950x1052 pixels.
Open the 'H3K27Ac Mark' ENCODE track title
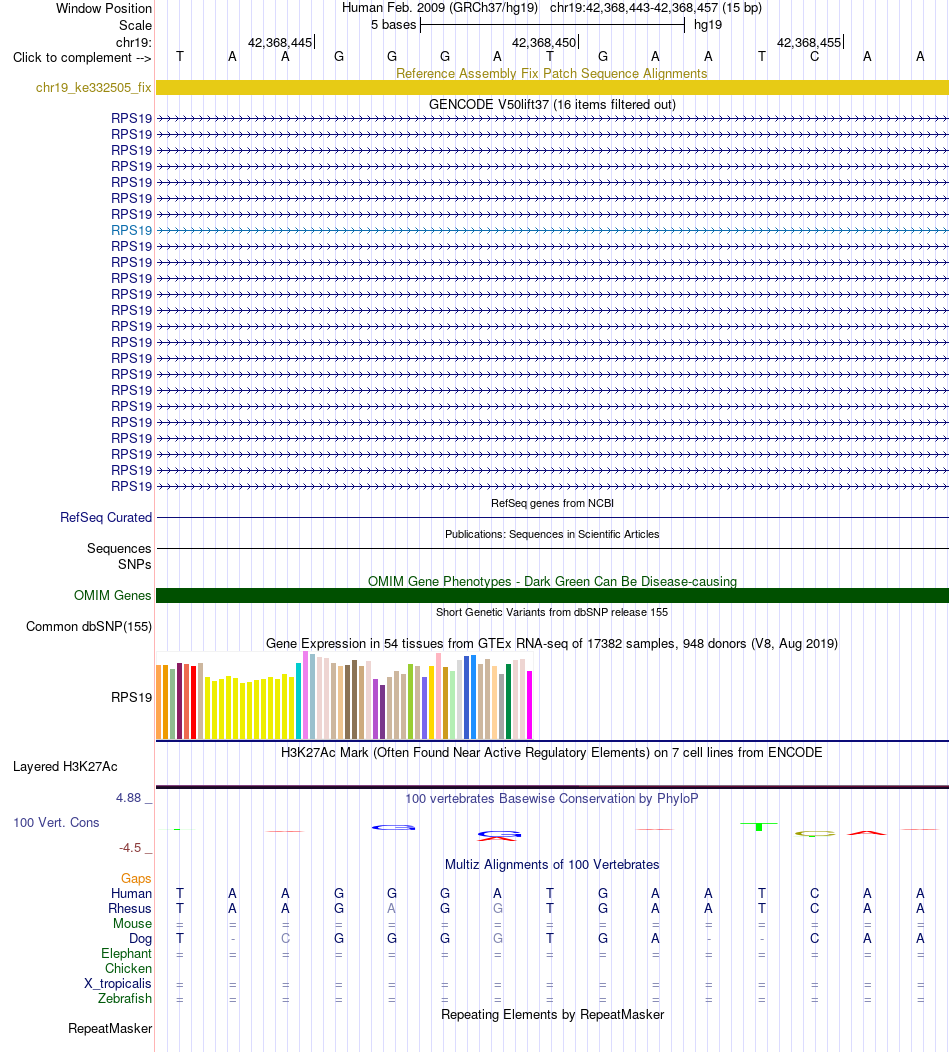click(x=551, y=753)
